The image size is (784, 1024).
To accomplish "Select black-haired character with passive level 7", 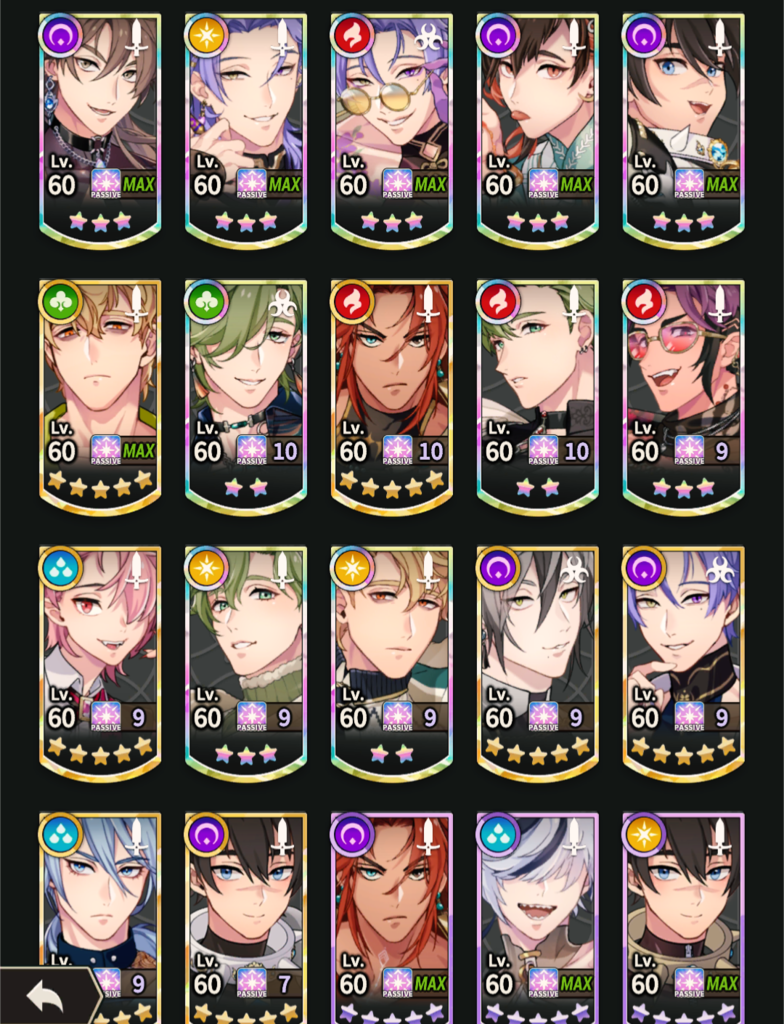I will pyautogui.click(x=246, y=918).
